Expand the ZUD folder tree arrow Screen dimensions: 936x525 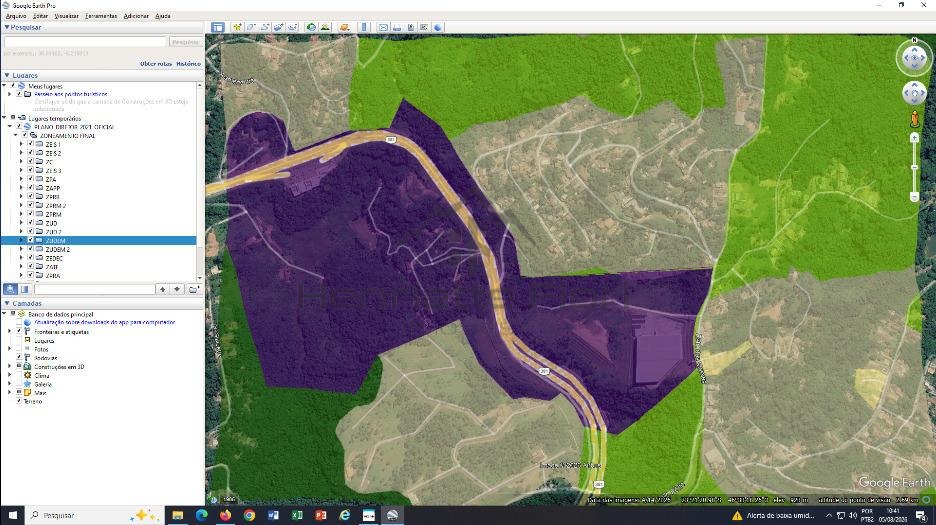coord(21,223)
